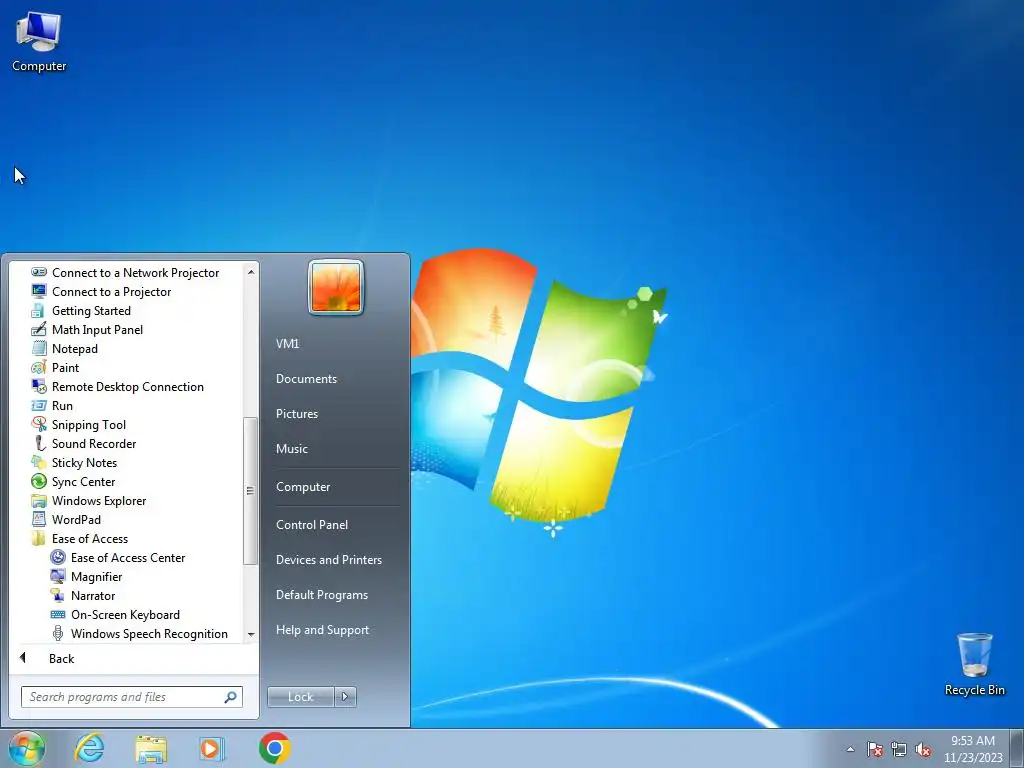The height and width of the screenshot is (768, 1024).
Task: Open the Recycle Bin desktop icon
Action: [974, 664]
